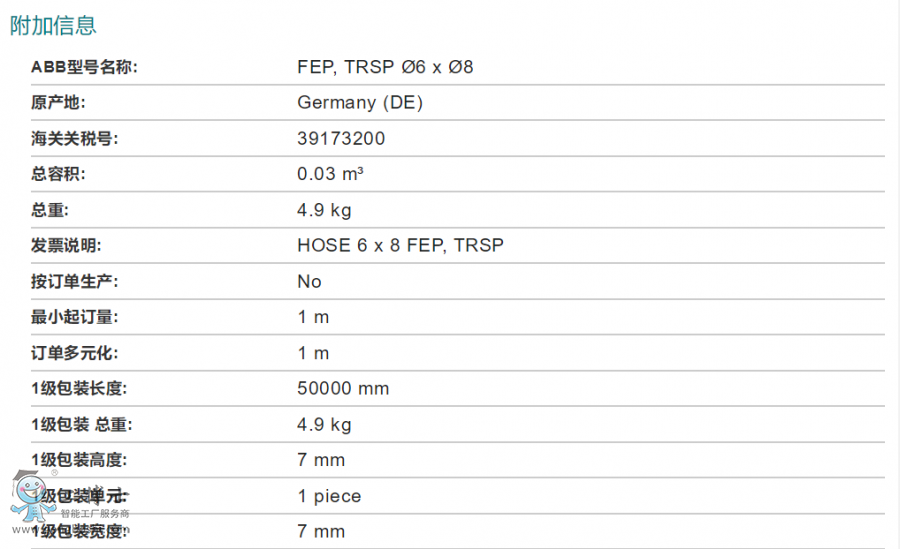The image size is (900, 549).
Task: Select the 总容积 label
Action: [x=59, y=174]
